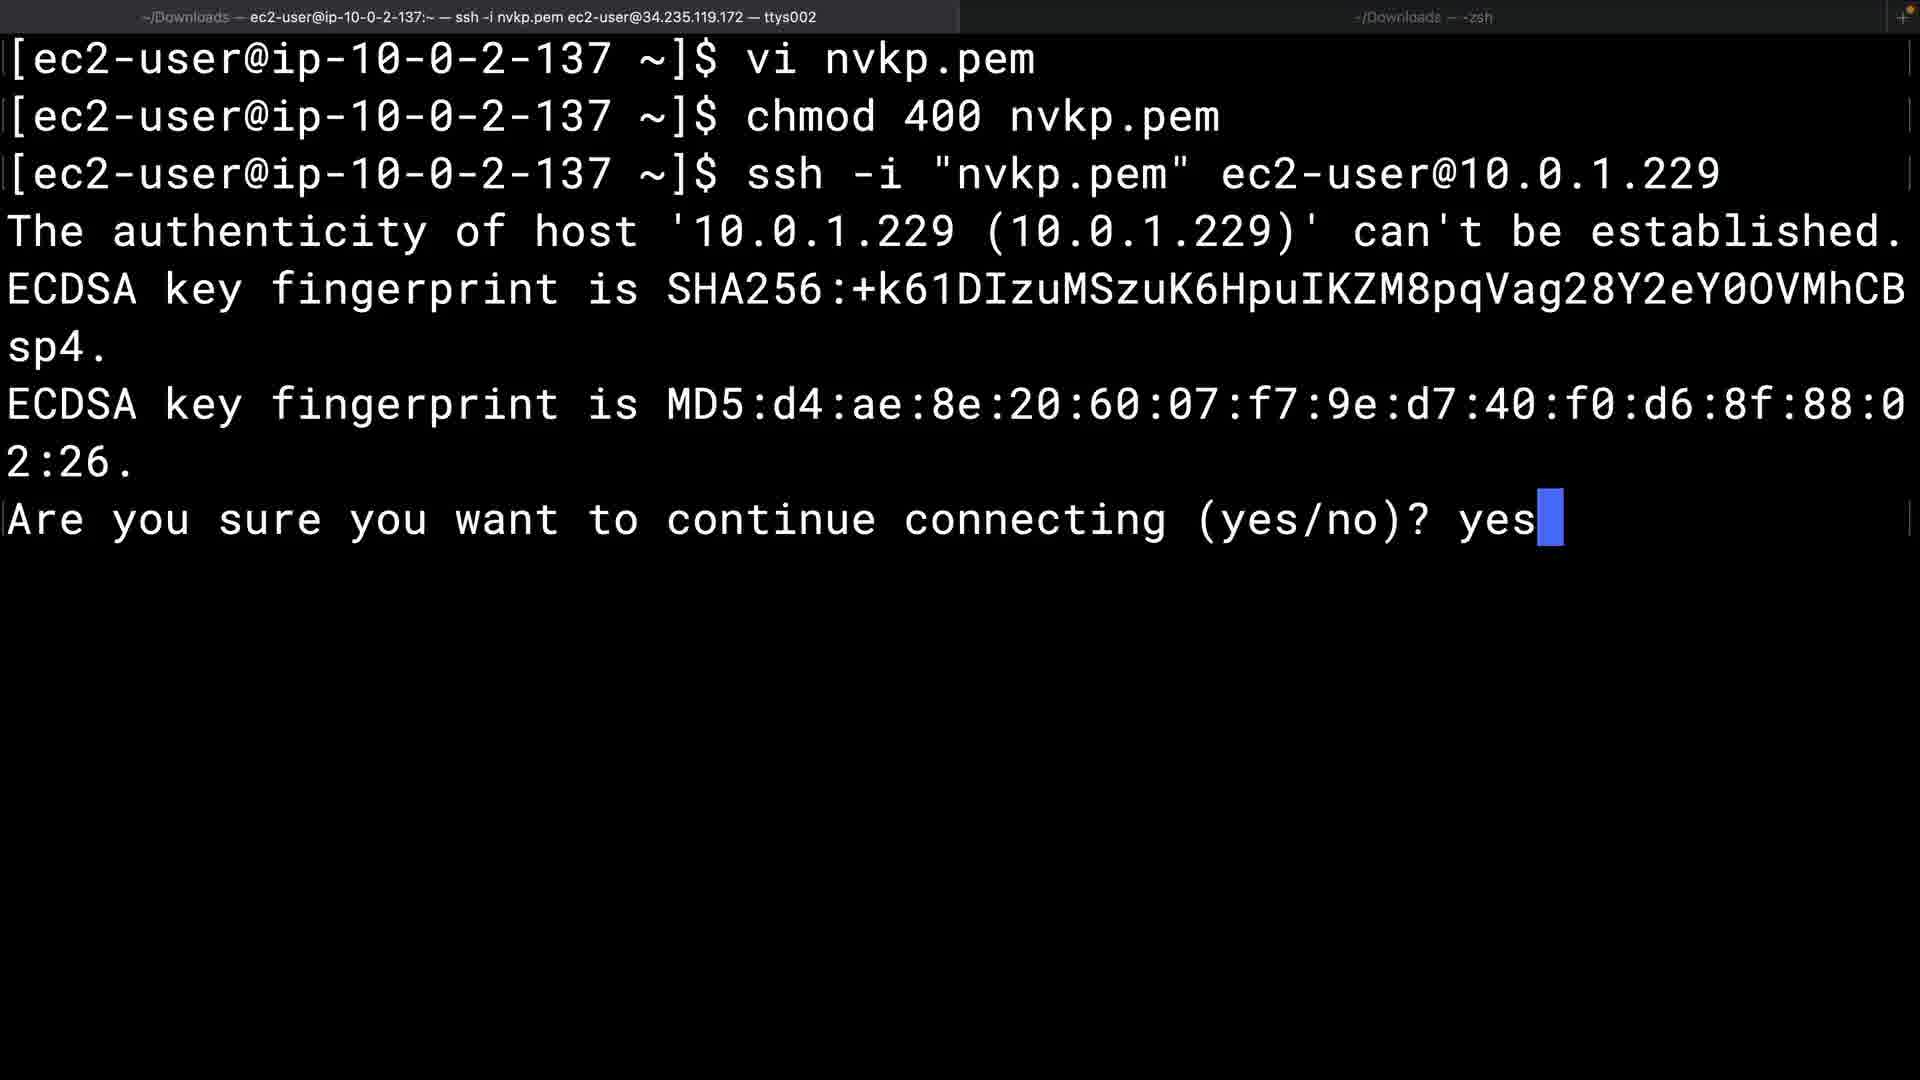
Task: Click the words 'can't be established.'
Action: [x=1627, y=232]
